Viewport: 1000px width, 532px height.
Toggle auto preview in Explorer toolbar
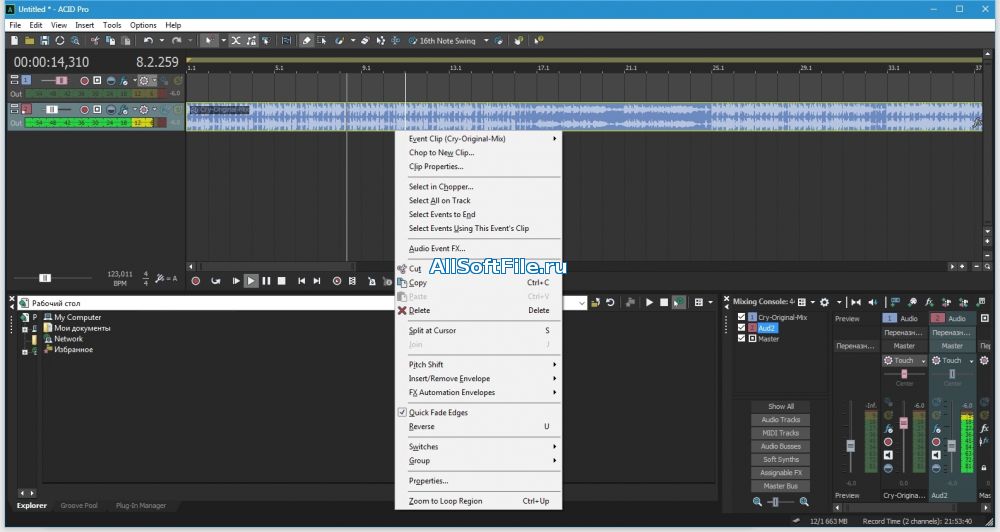pos(679,302)
